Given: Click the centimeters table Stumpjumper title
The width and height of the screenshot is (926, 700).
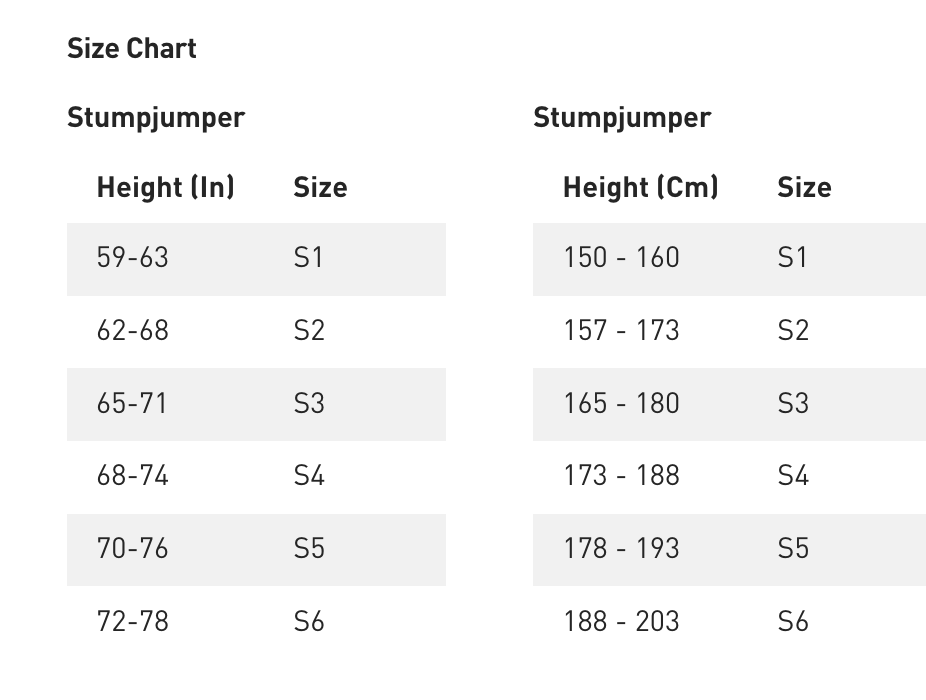Looking at the screenshot, I should pyautogui.click(x=621, y=117).
